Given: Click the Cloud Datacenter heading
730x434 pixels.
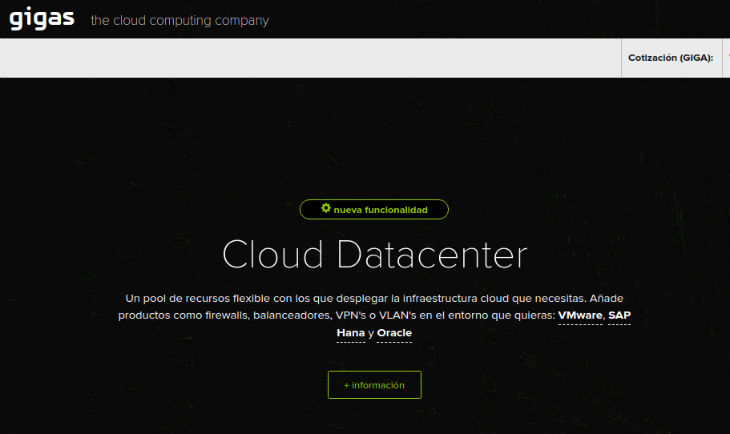Looking at the screenshot, I should (x=374, y=255).
